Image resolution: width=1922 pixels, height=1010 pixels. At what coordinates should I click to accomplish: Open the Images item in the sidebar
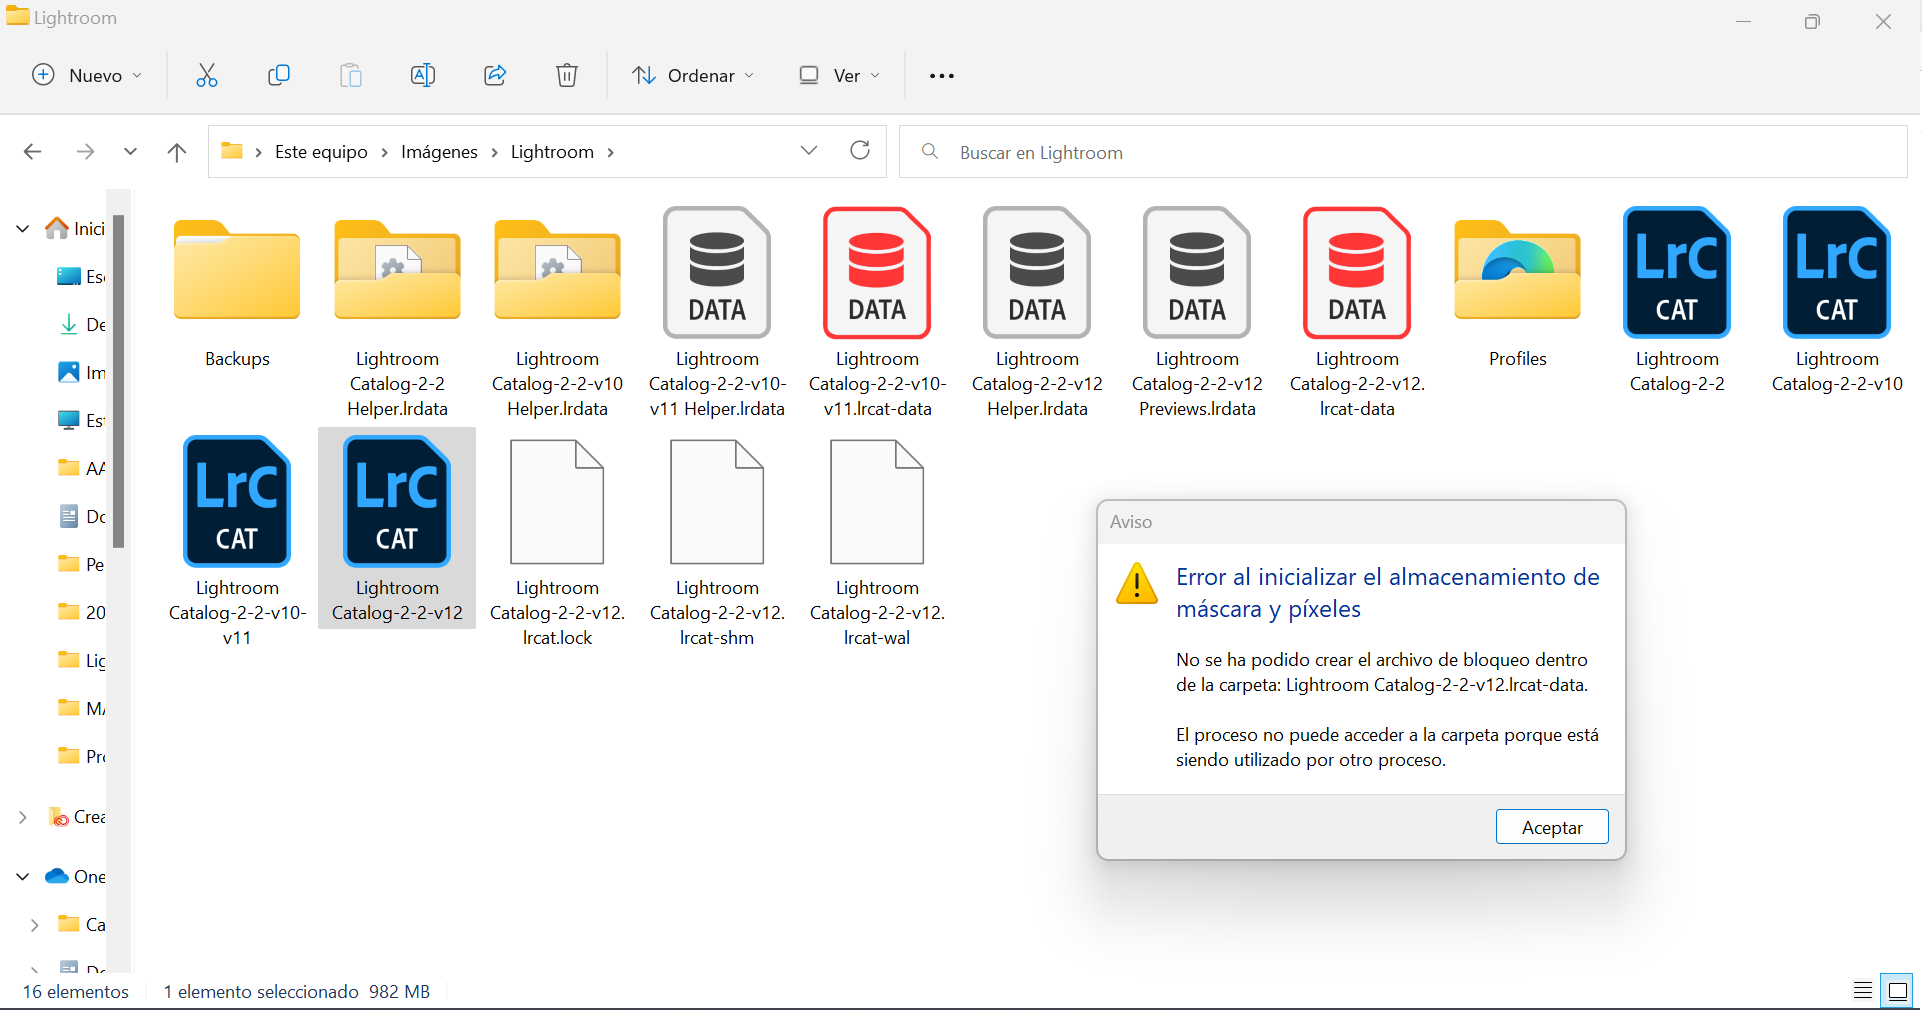(x=81, y=373)
